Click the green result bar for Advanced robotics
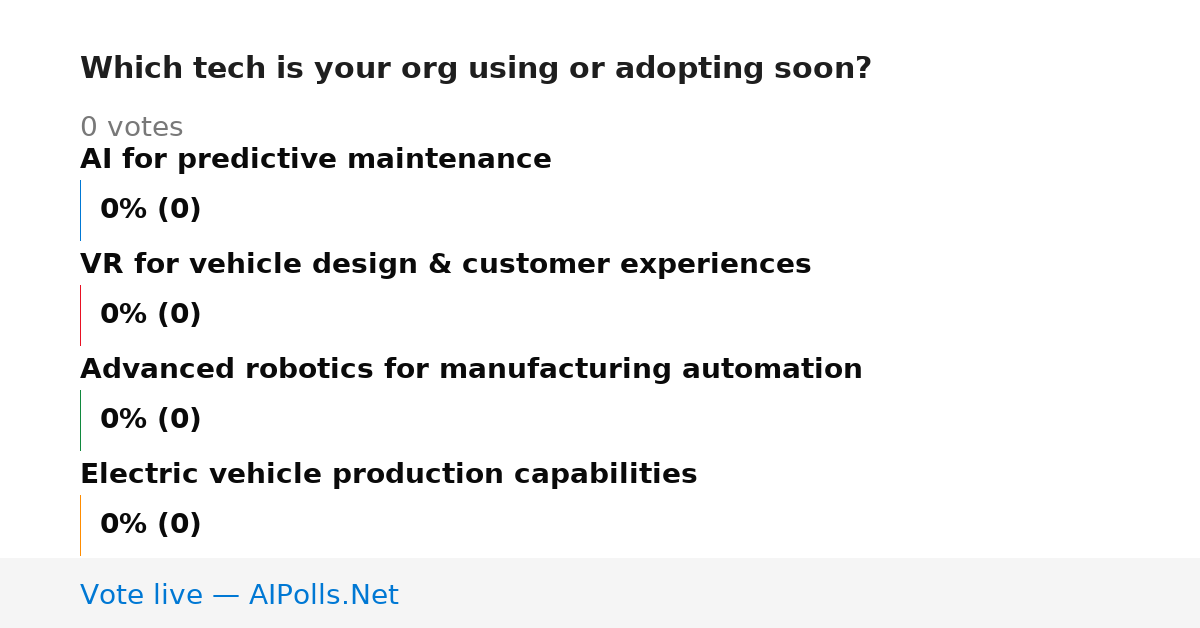The height and width of the screenshot is (628, 1200). pos(80,420)
